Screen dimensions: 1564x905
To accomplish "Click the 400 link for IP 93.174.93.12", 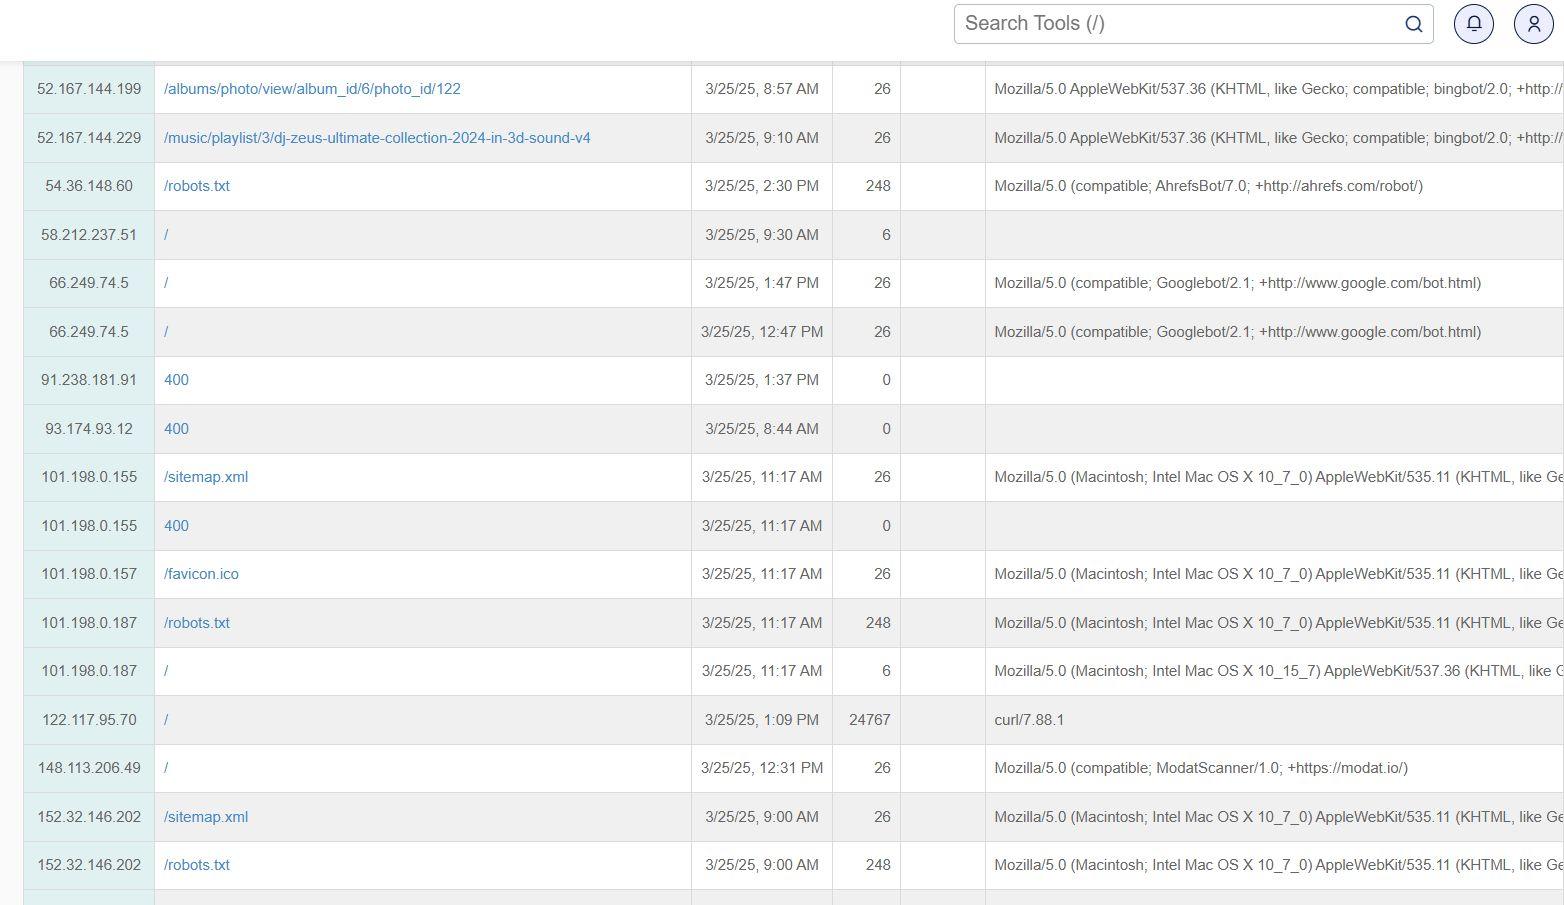I will tap(176, 429).
